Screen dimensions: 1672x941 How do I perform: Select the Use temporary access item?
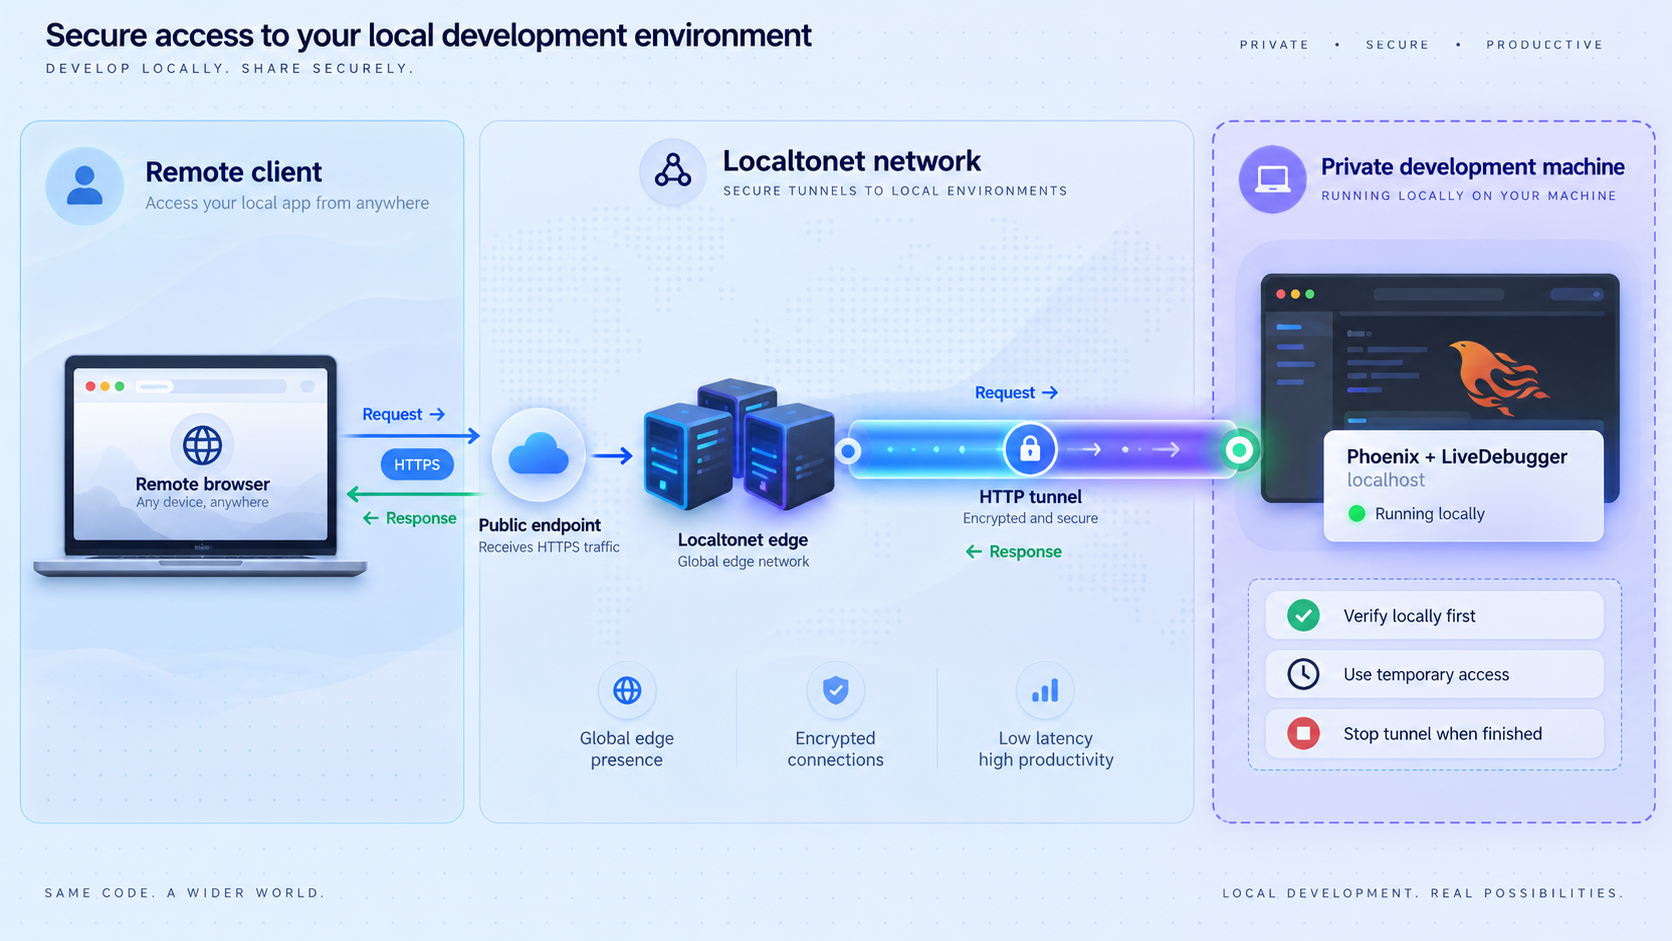(x=1434, y=674)
